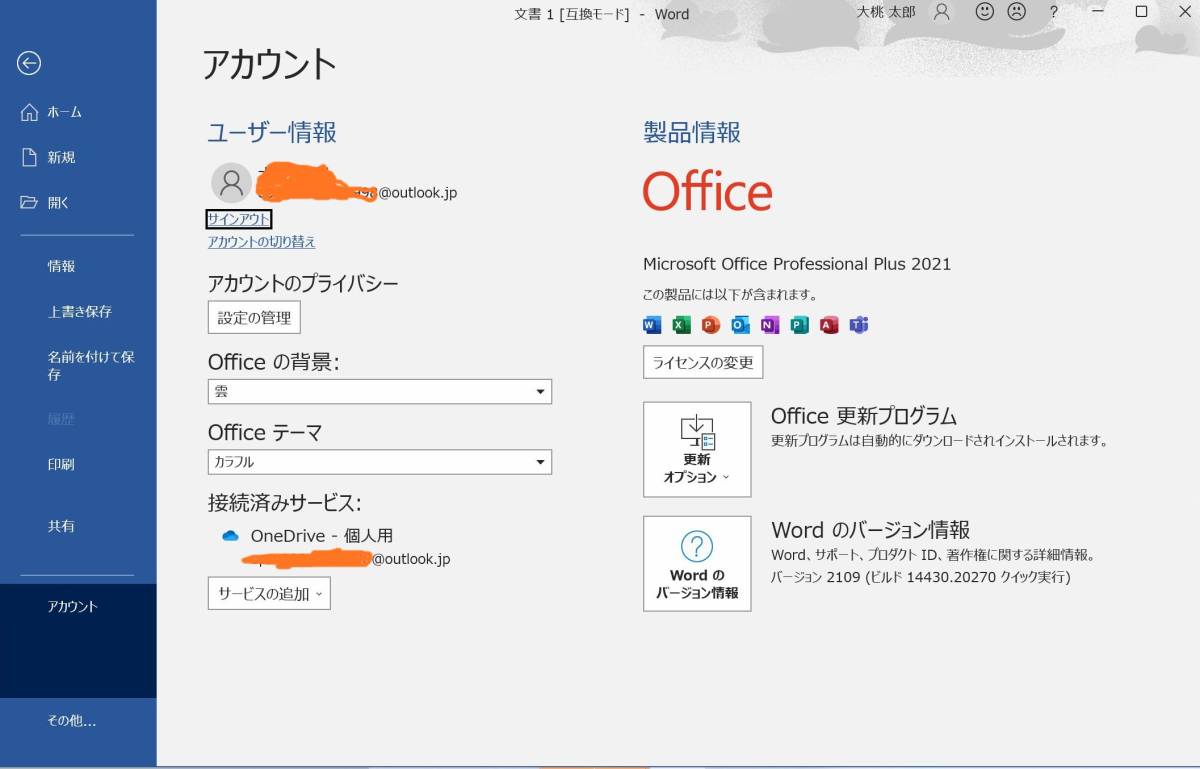Viewport: 1200px width, 769px height.
Task: Click the Teams app icon under product info
Action: click(858, 324)
